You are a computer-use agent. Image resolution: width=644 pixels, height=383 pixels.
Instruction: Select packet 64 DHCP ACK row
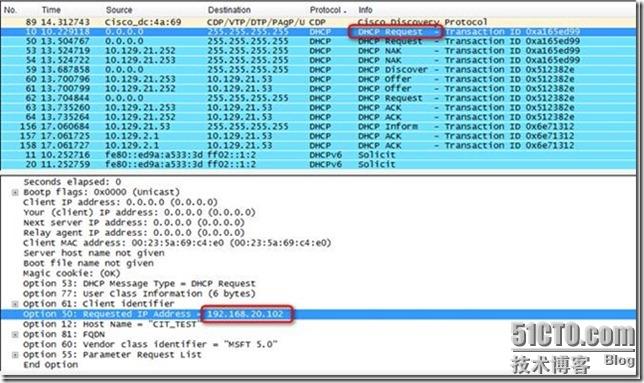click(x=318, y=117)
